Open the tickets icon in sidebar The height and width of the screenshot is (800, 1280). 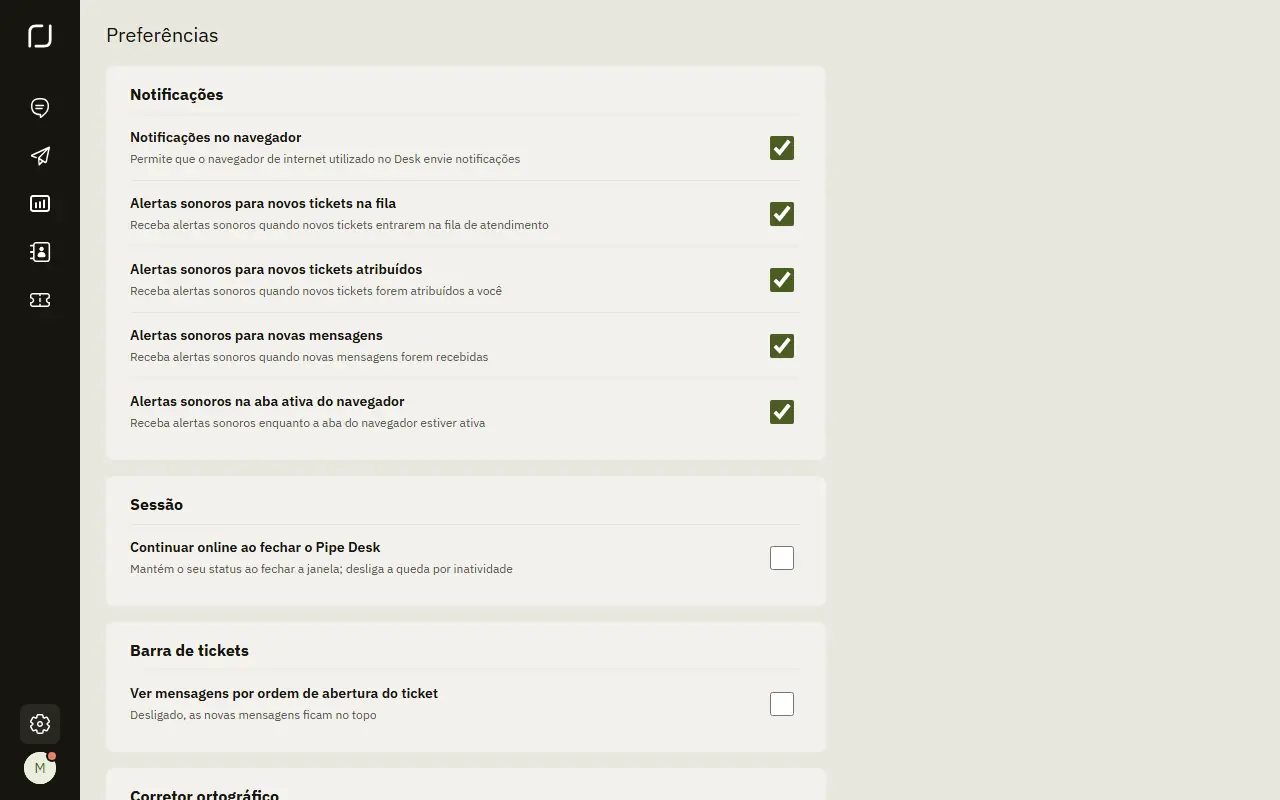point(40,300)
